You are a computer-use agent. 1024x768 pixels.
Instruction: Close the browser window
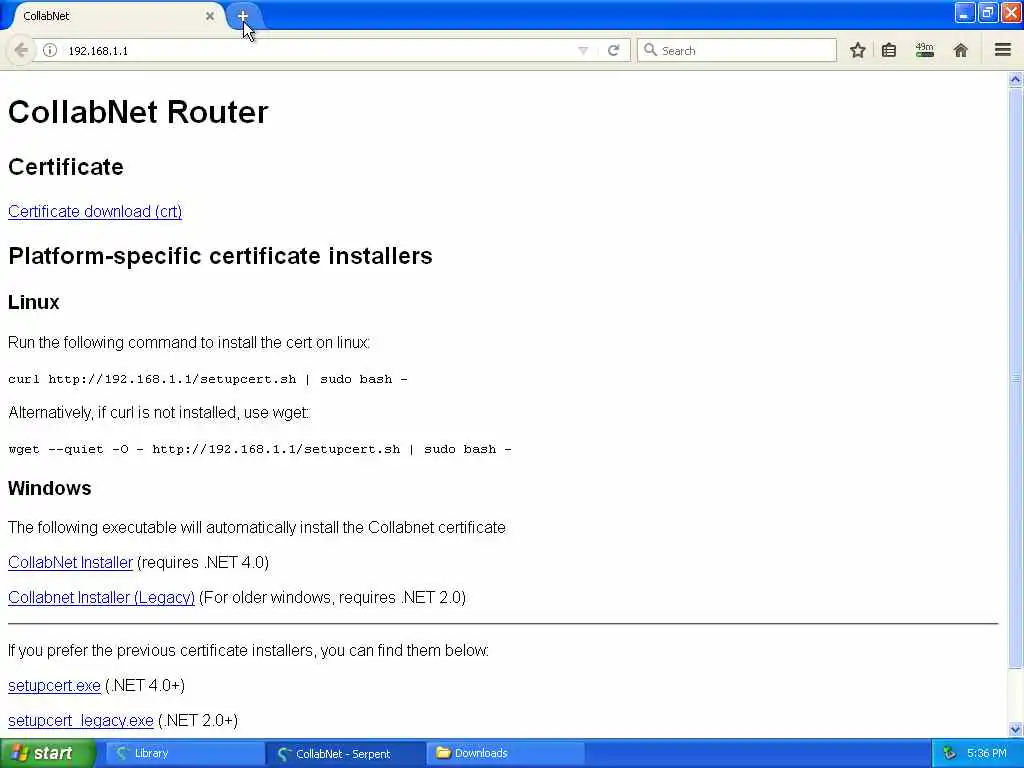coord(1011,12)
